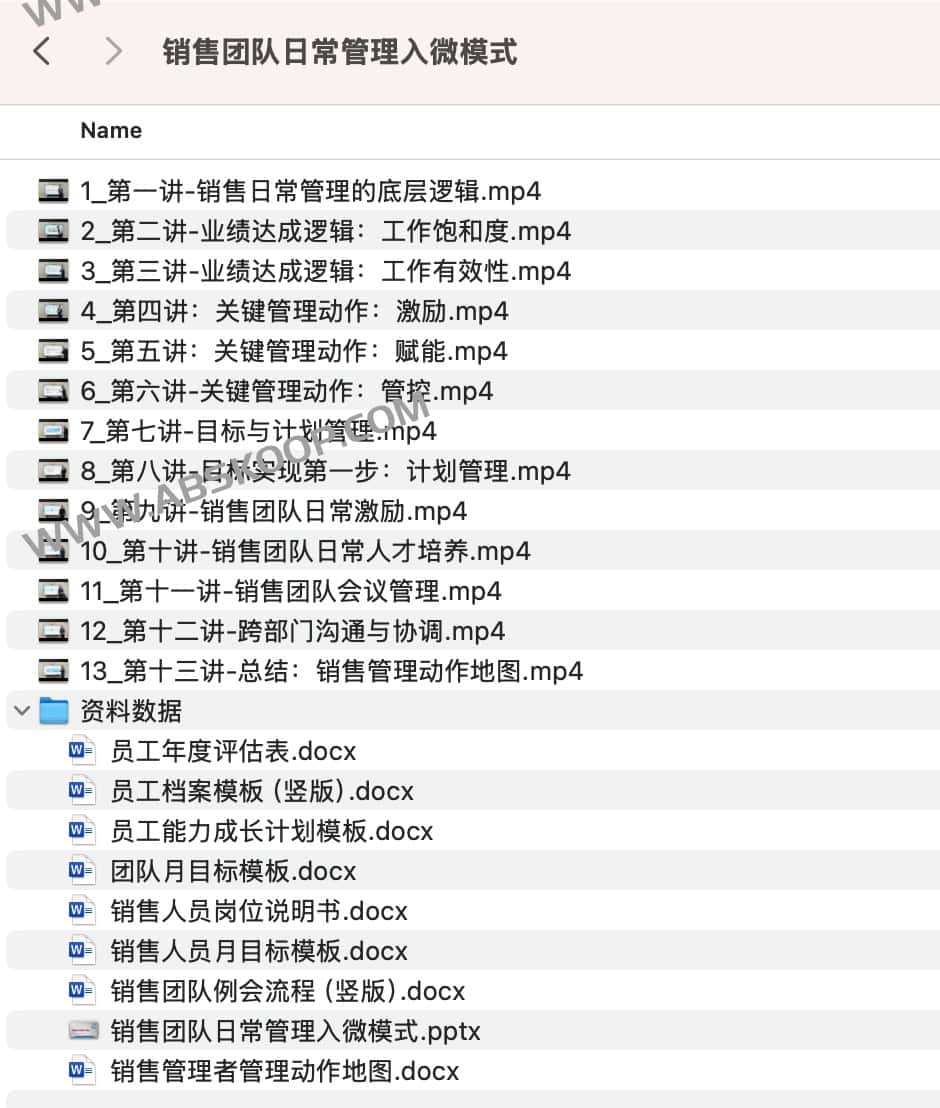Click video thumbnail for 11_第十一讲 file
This screenshot has width=940, height=1108.
[x=54, y=591]
